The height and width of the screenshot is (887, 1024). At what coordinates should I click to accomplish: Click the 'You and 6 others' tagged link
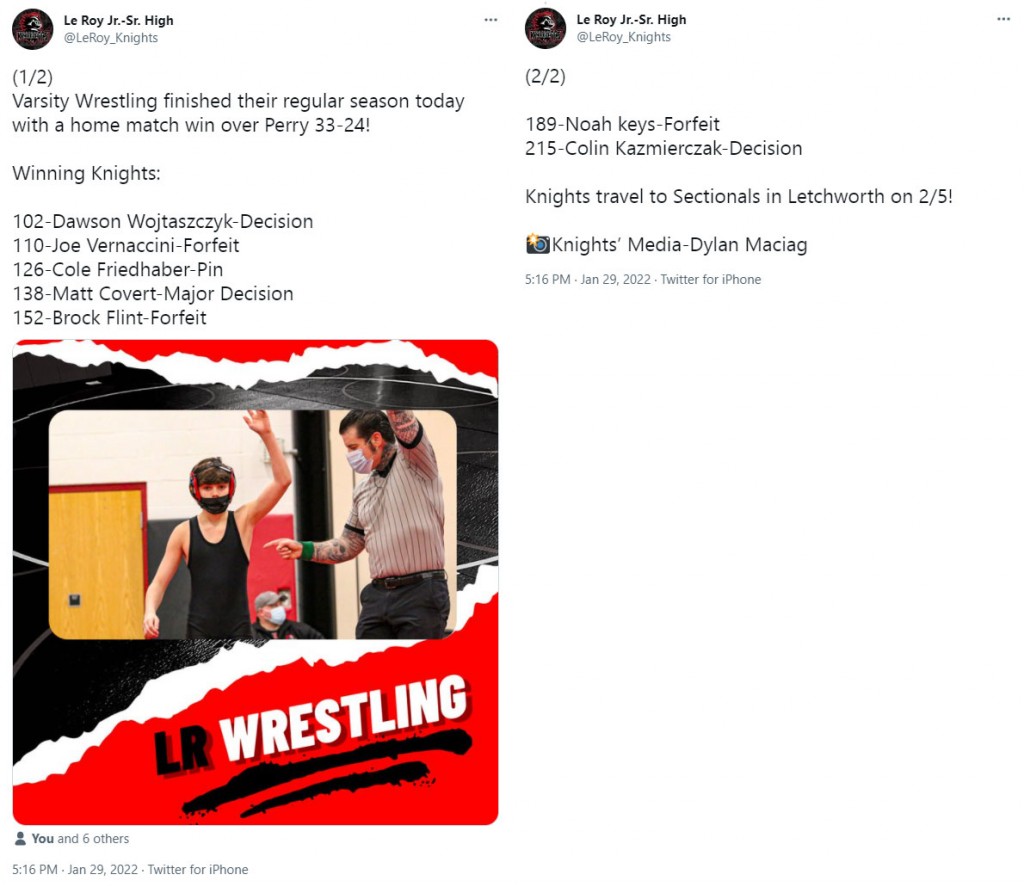point(80,838)
